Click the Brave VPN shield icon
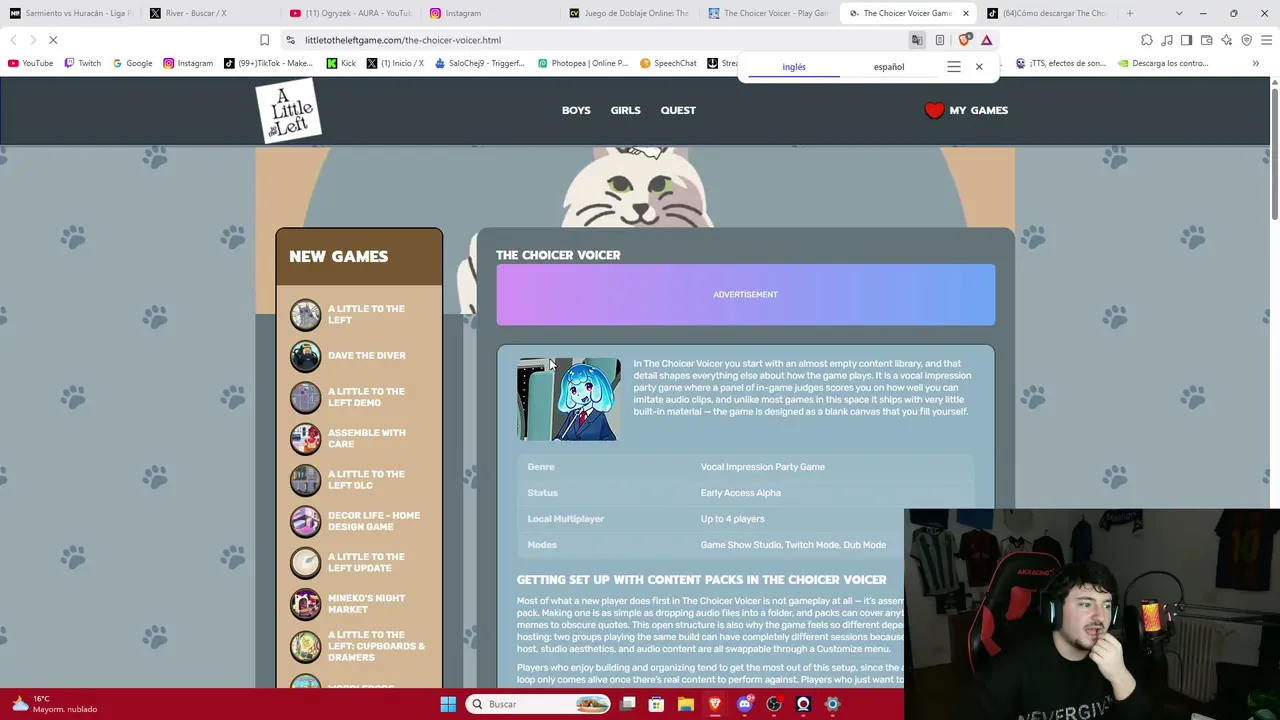This screenshot has height=720, width=1280. click(1246, 40)
